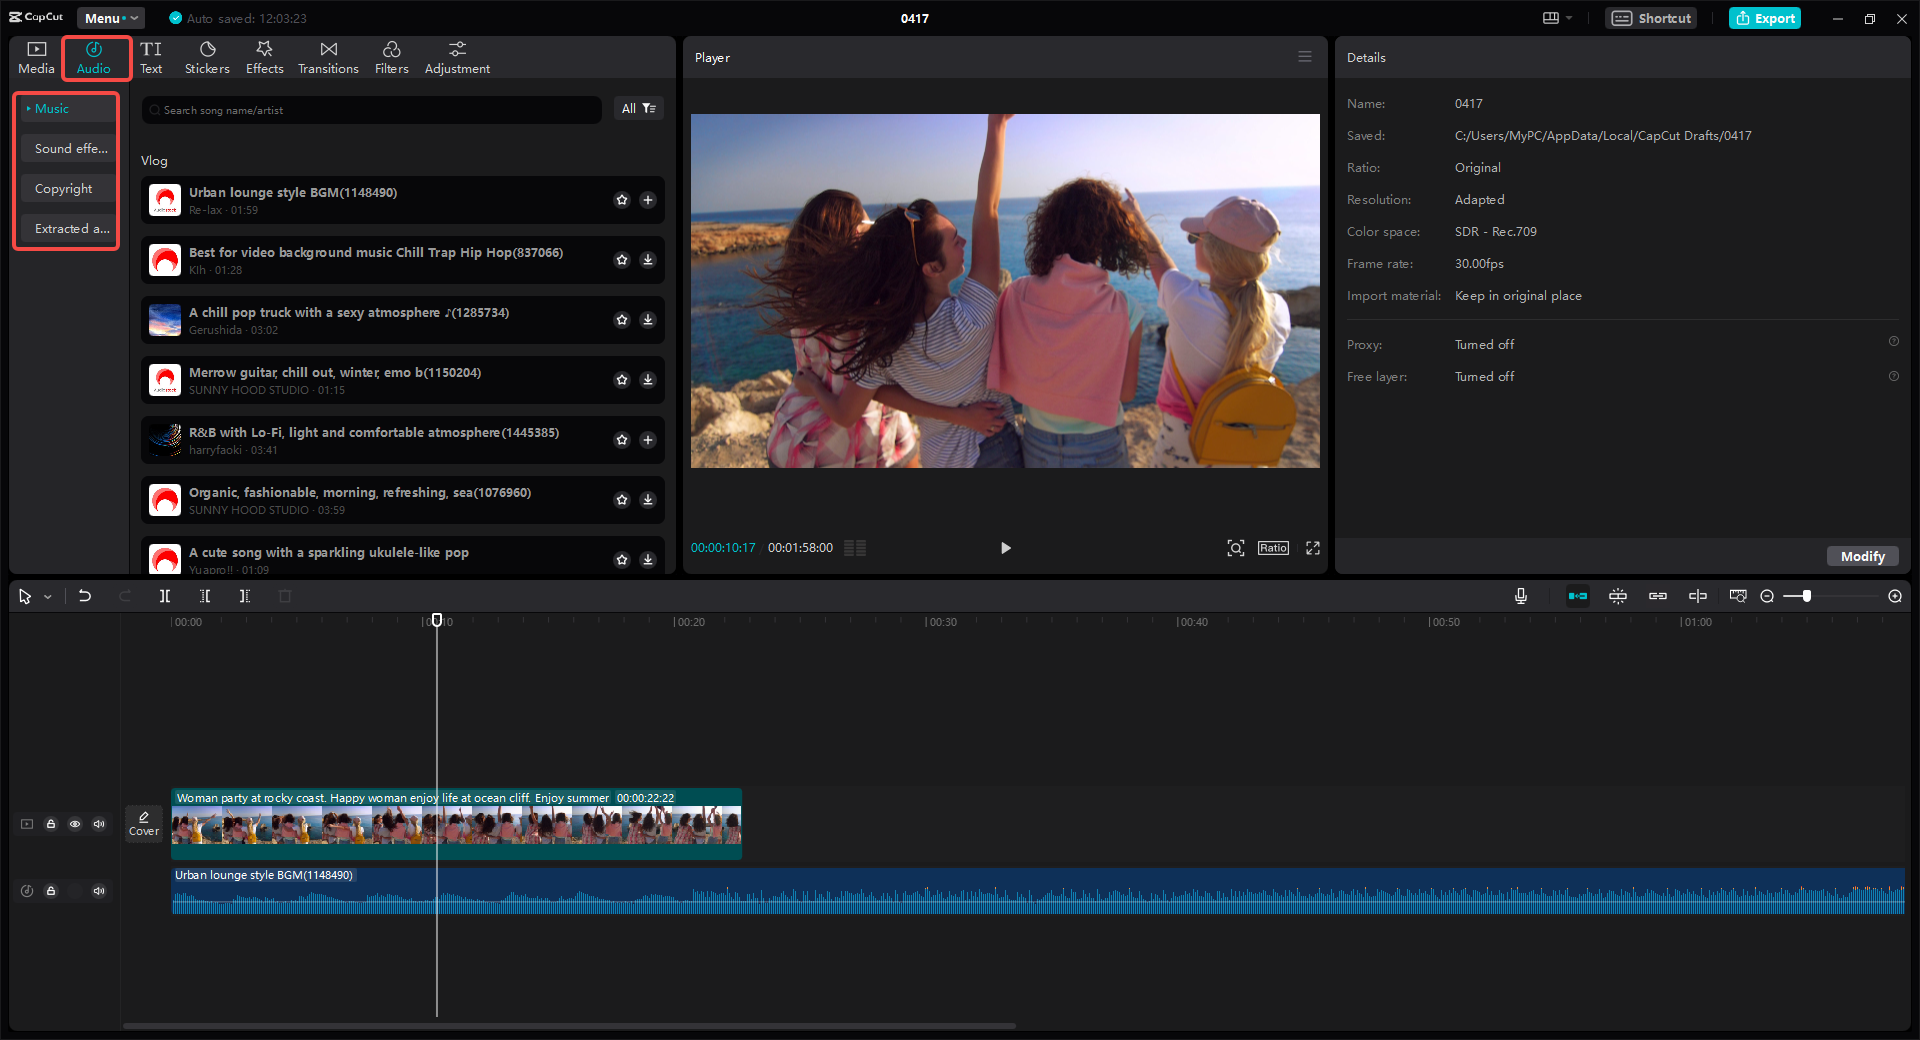Open the filter dropdown next to music search
This screenshot has height=1040, width=1920.
(x=639, y=108)
